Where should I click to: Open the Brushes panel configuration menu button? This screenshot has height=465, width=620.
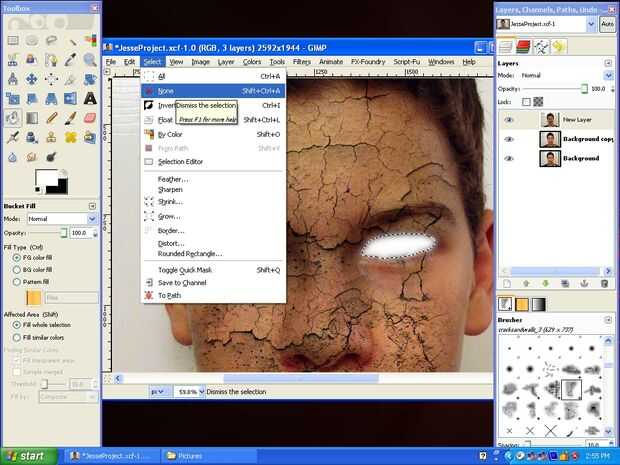608,319
